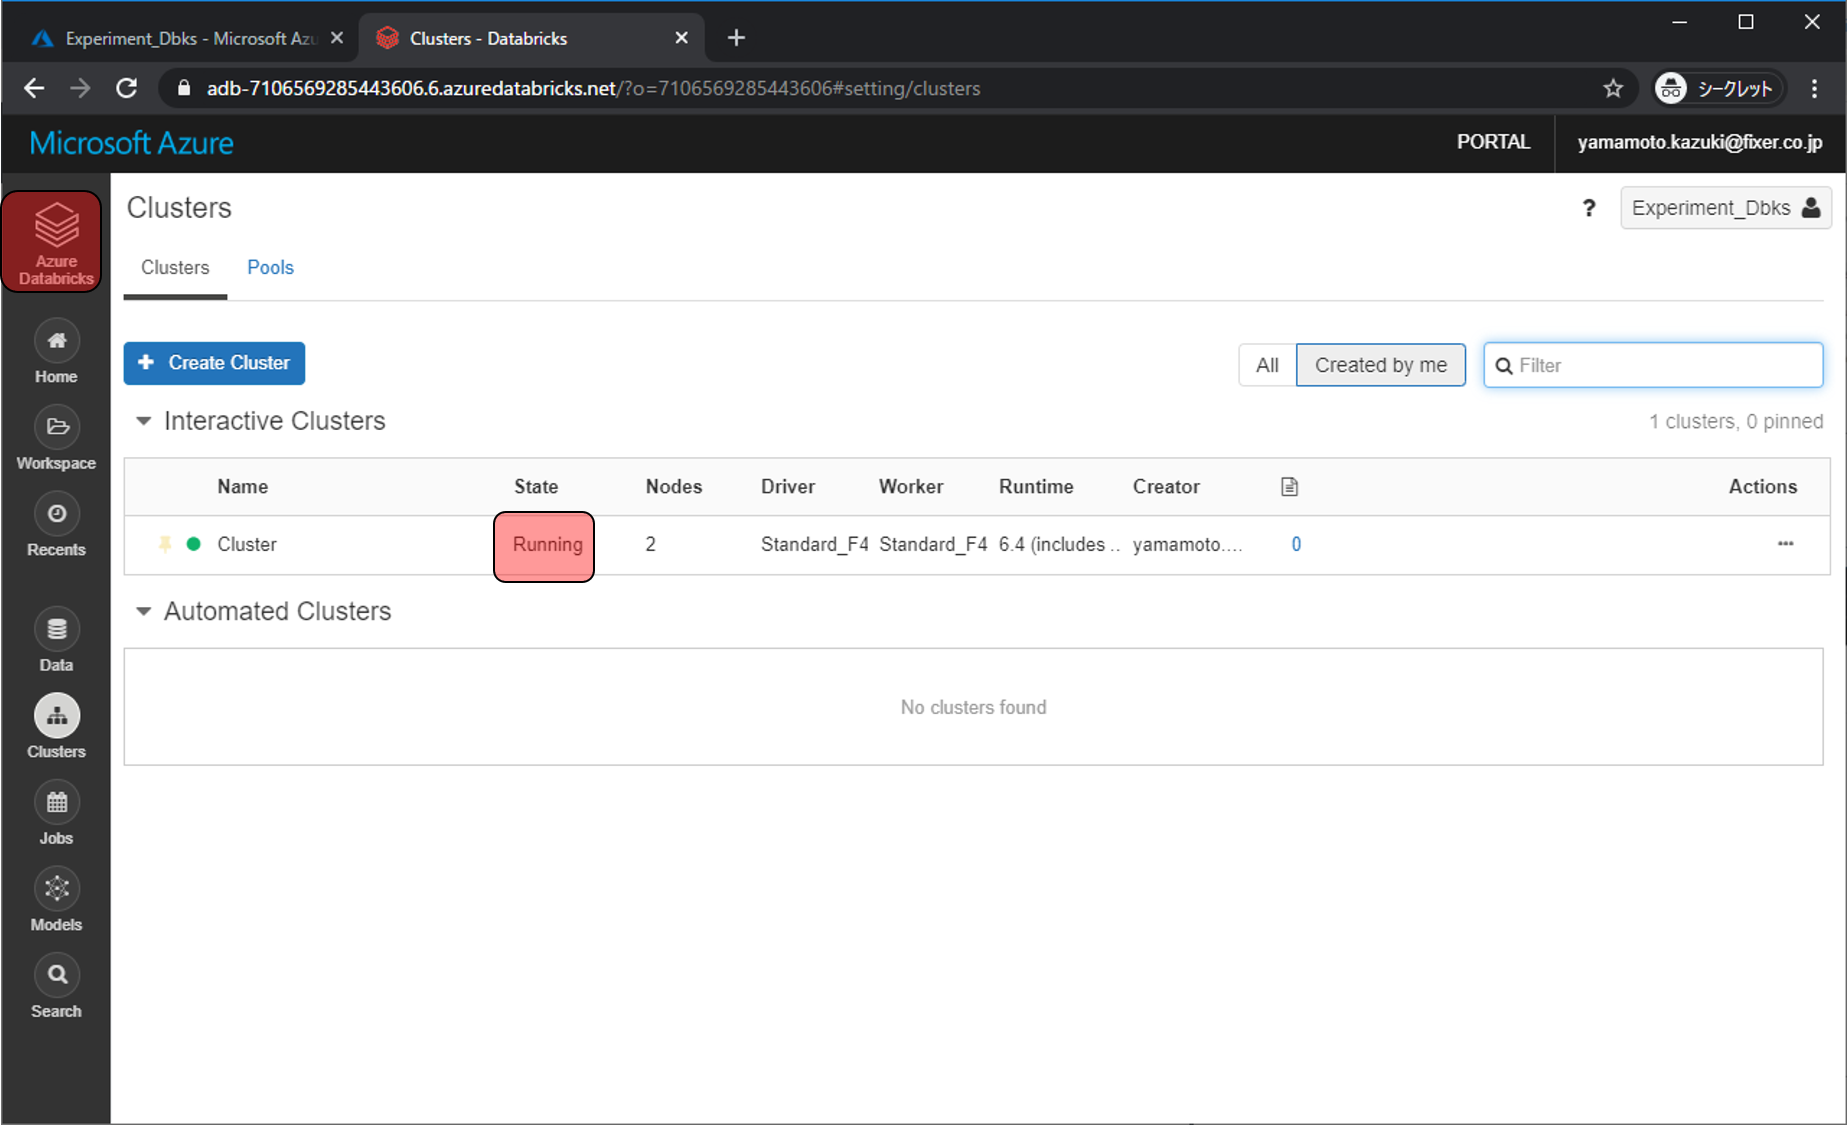Click the help question mark icon

click(x=1588, y=208)
